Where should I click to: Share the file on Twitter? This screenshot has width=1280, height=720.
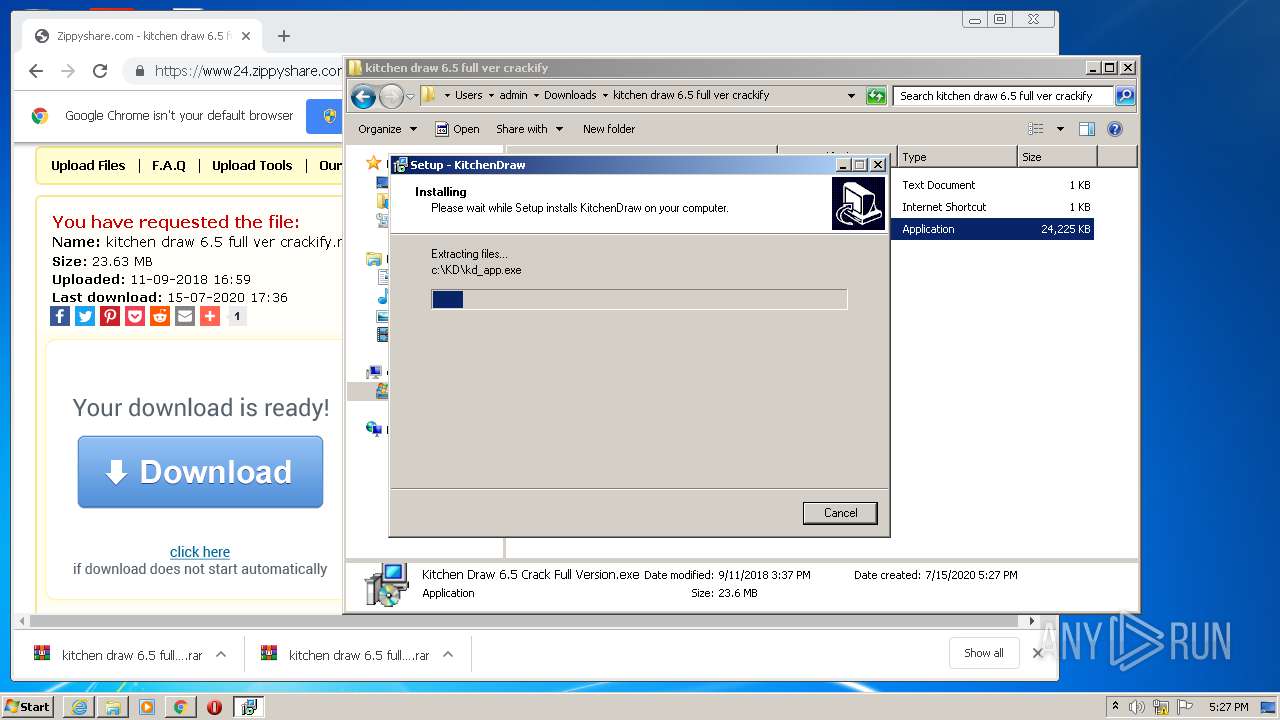pyautogui.click(x=85, y=316)
